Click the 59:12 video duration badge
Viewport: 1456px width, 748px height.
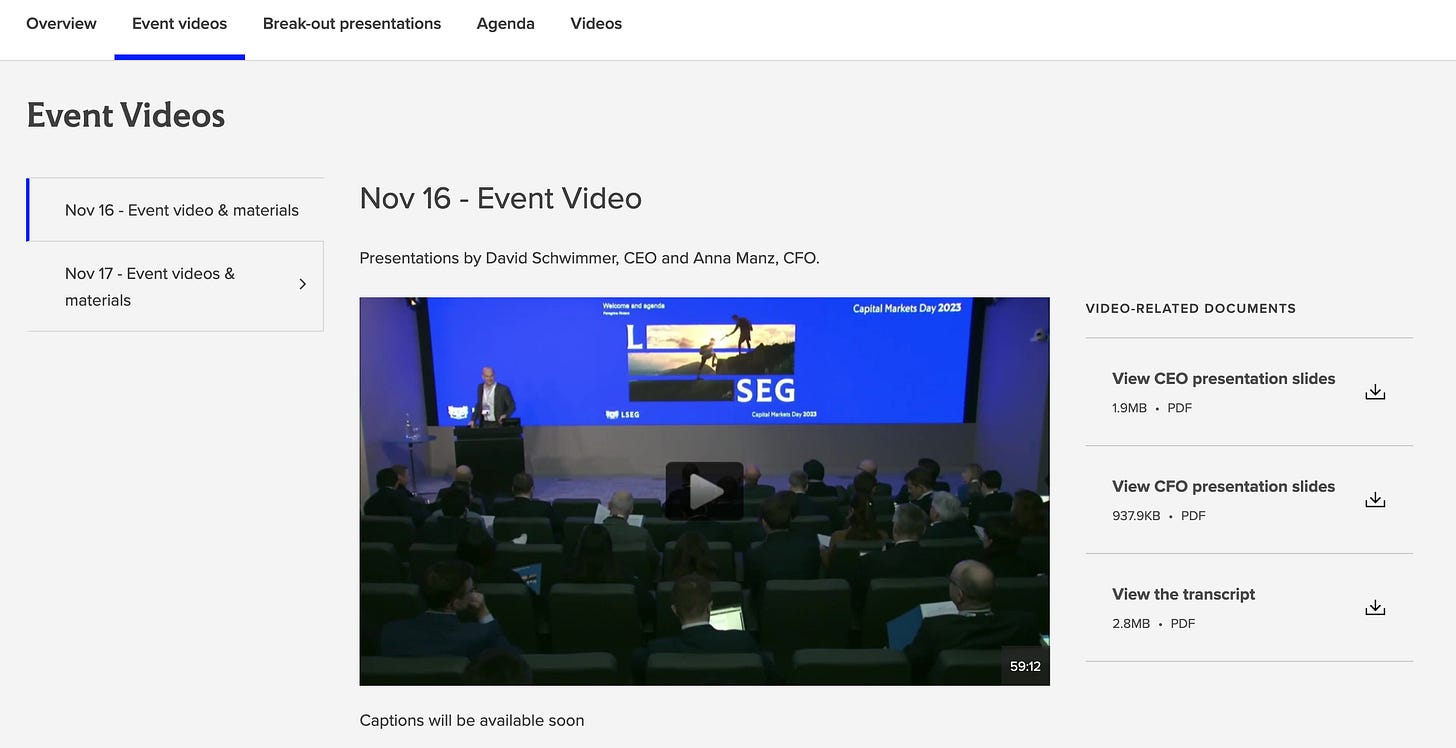pos(1025,666)
